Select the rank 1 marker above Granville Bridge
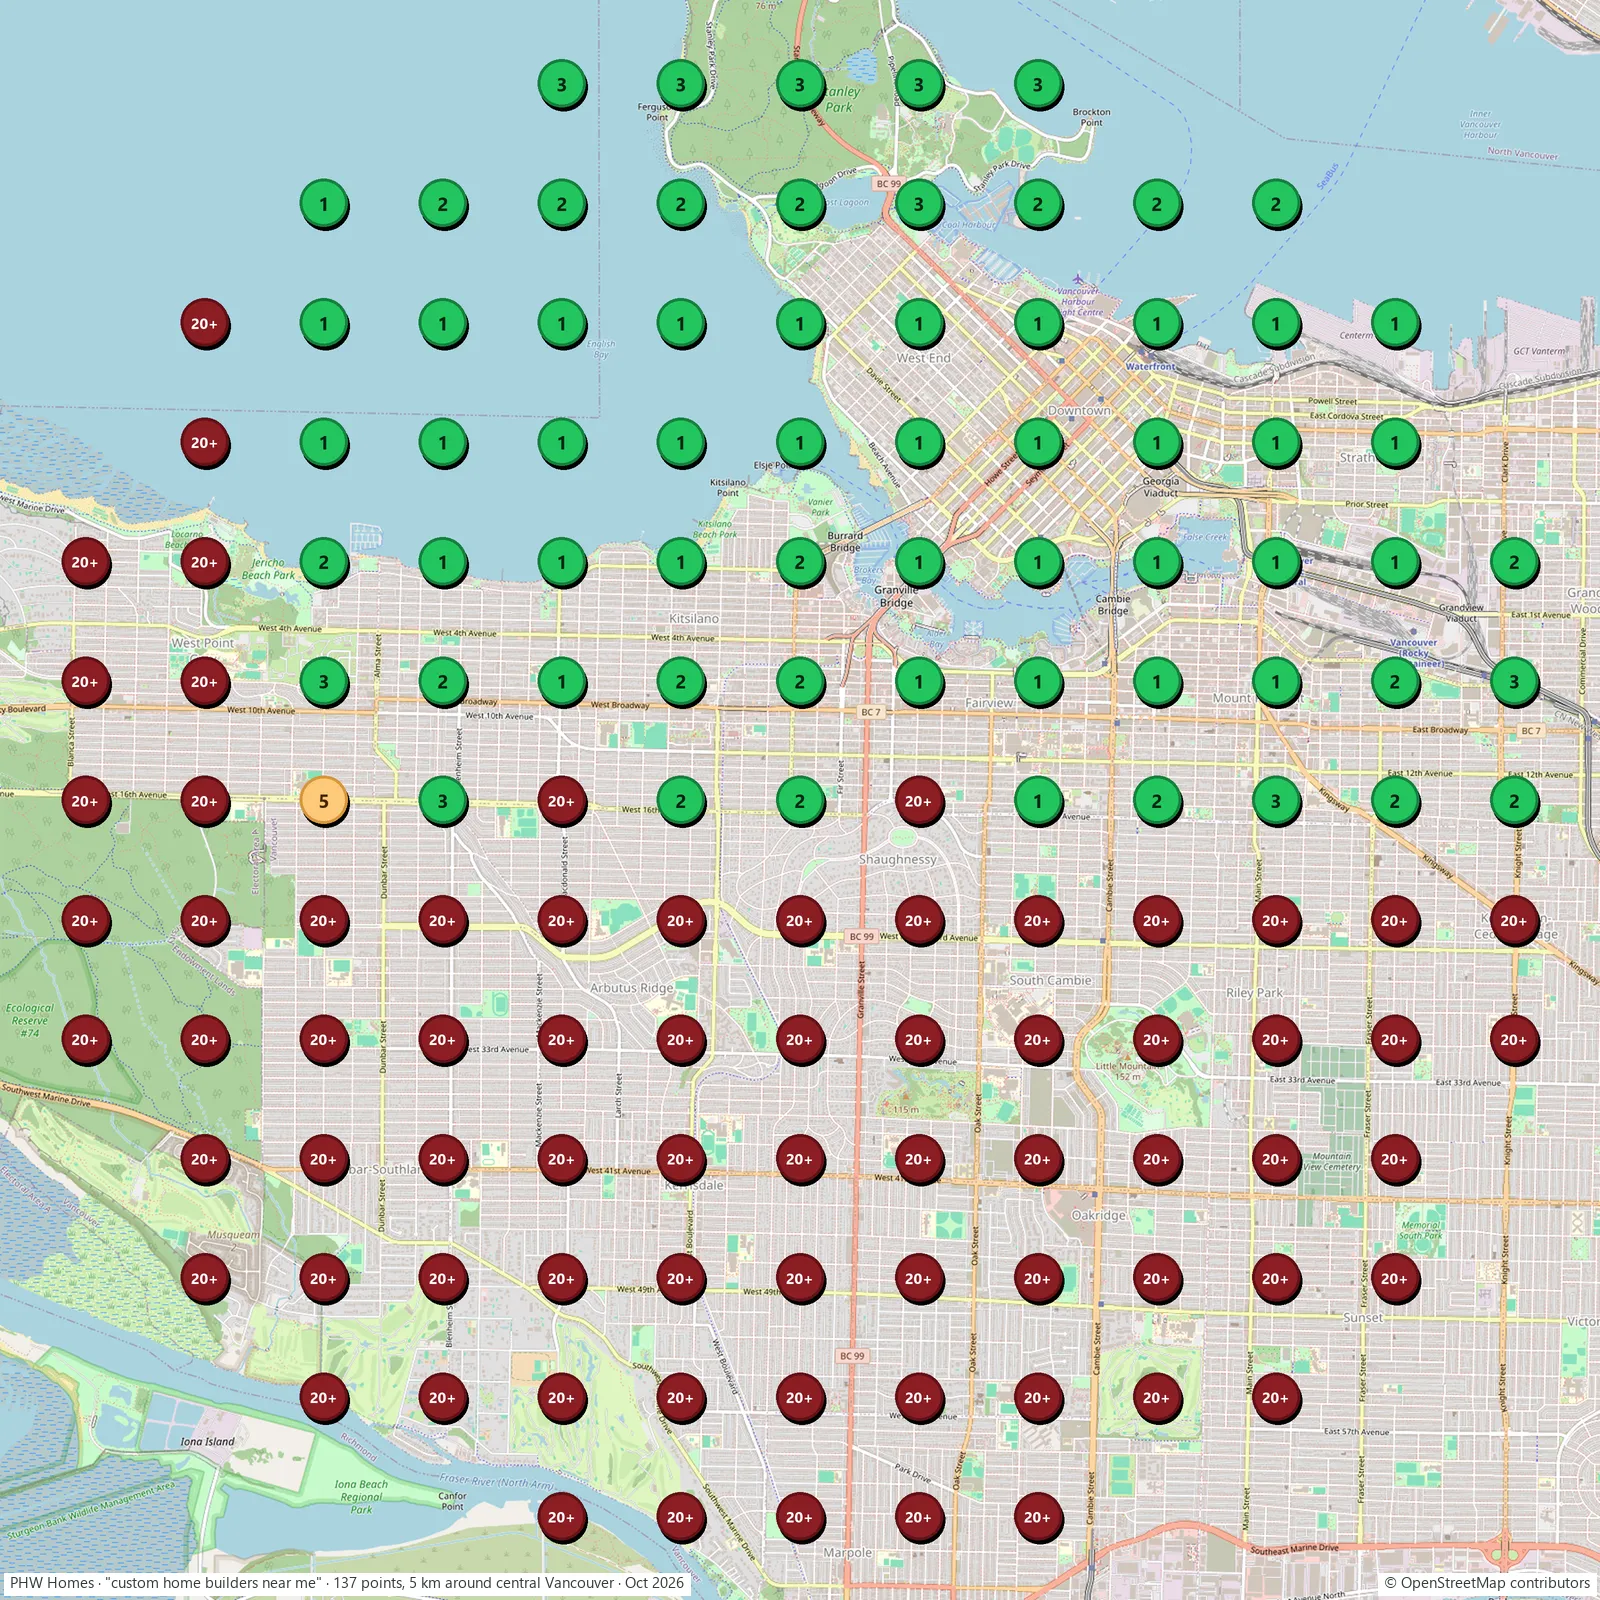This screenshot has height=1600, width=1600. coord(919,563)
